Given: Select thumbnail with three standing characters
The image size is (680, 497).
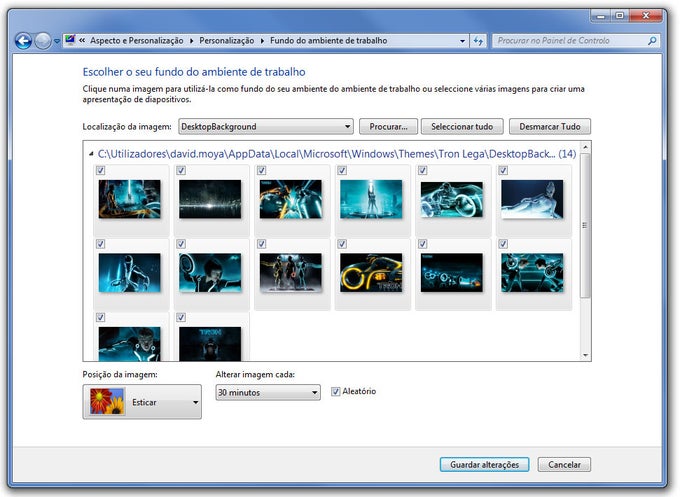Looking at the screenshot, I should point(291,273).
